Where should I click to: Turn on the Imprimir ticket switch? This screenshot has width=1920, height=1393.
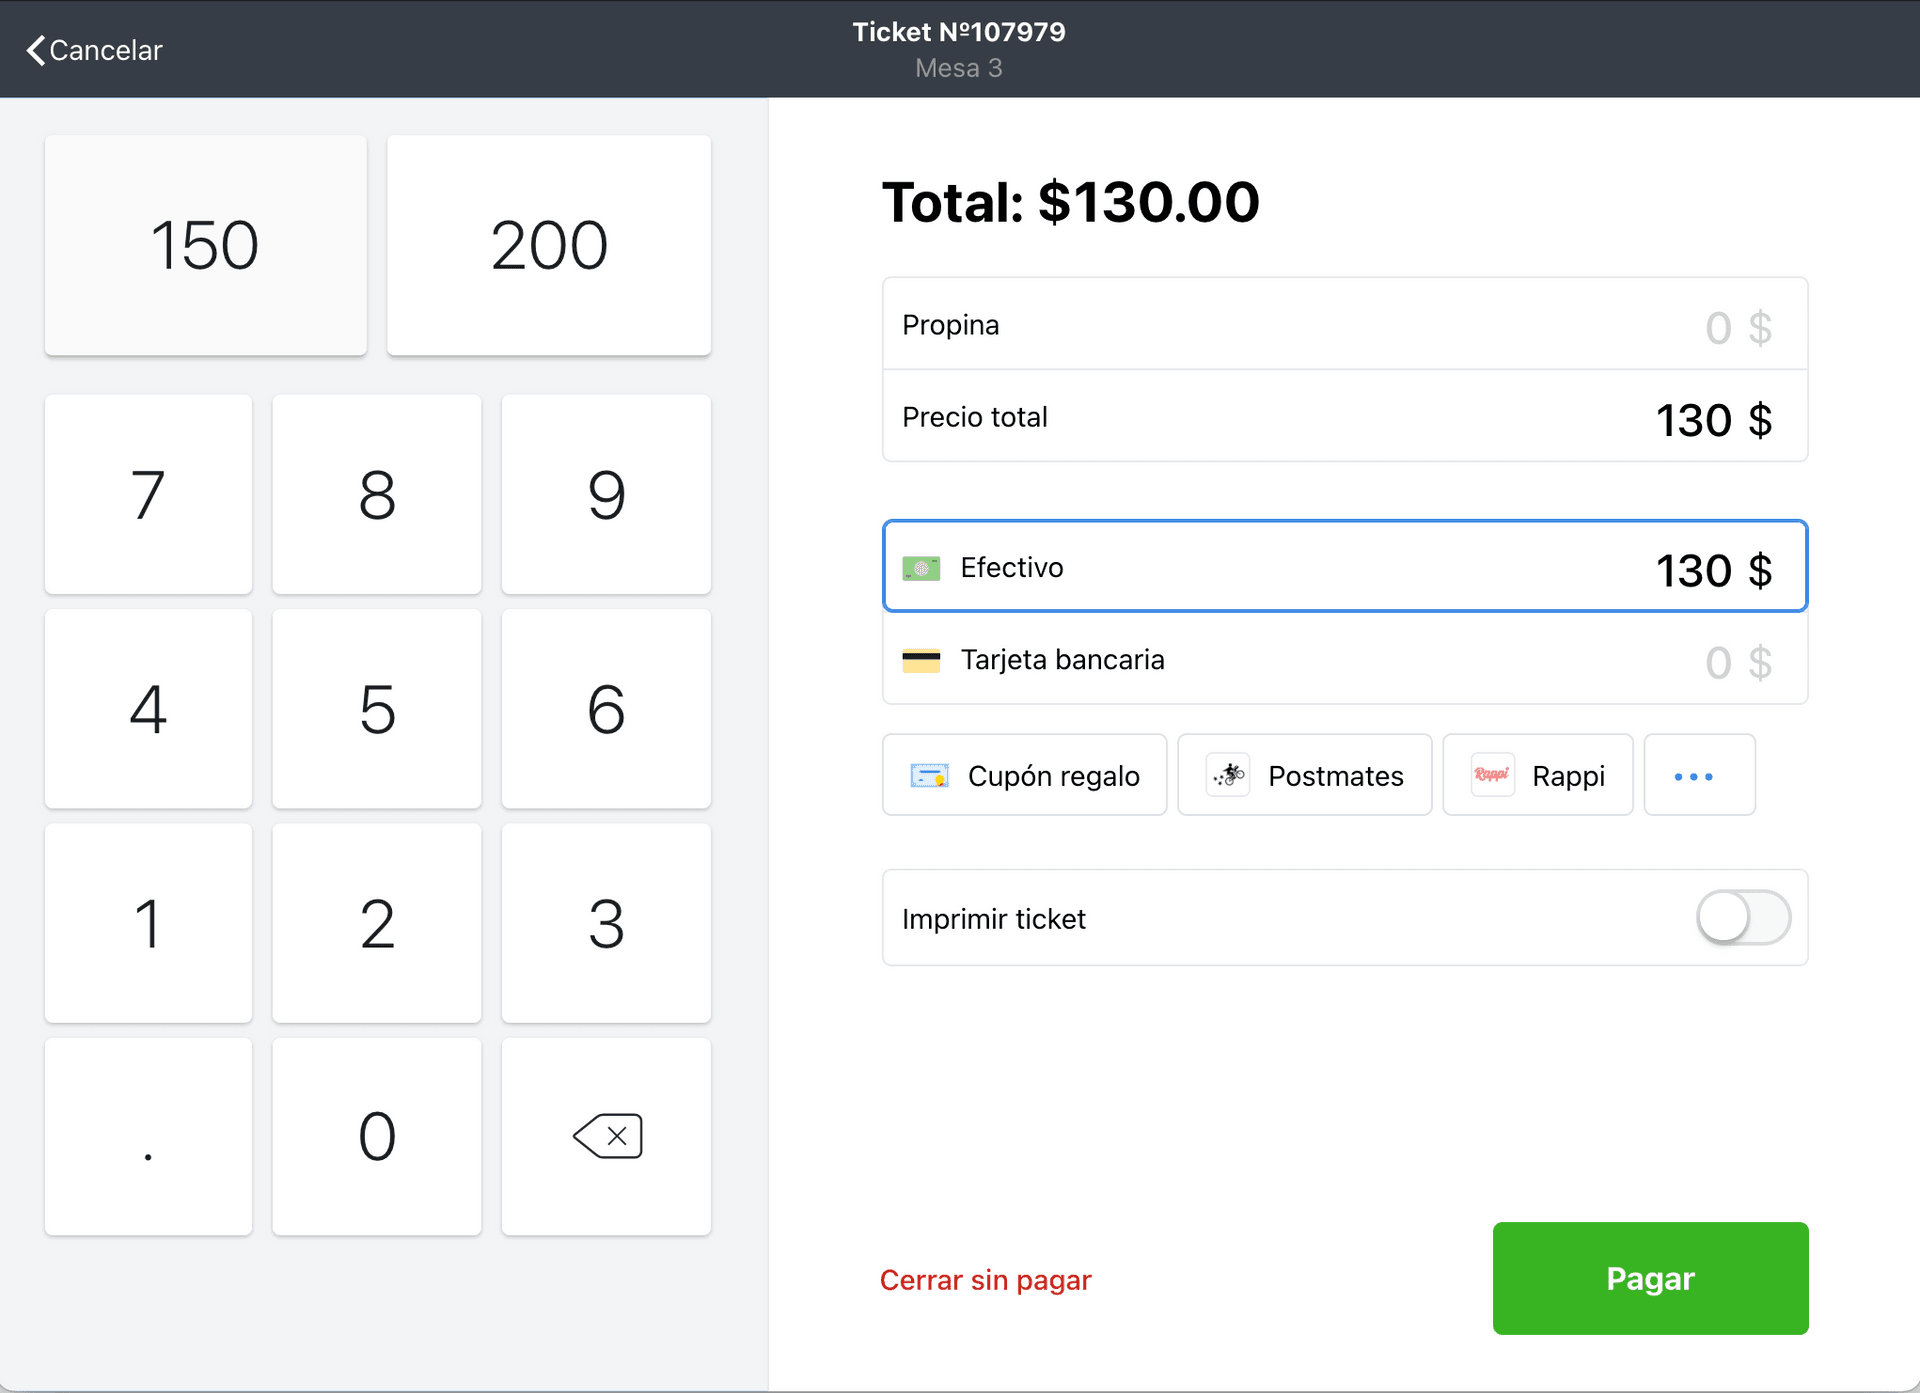click(1743, 918)
